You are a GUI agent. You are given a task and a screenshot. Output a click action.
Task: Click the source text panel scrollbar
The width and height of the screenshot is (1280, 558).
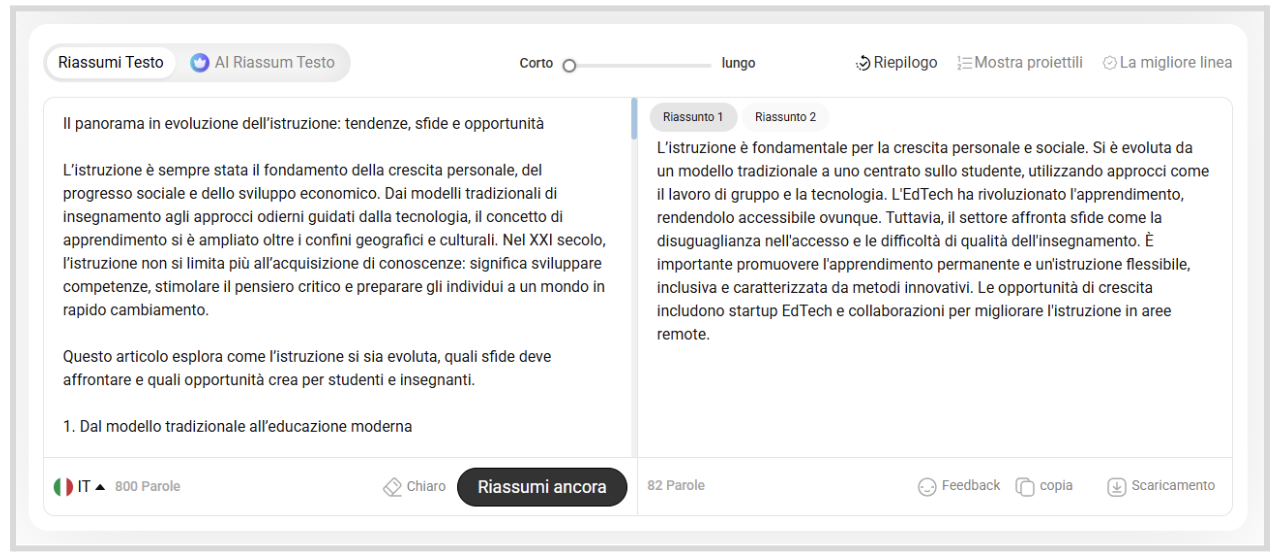pos(634,118)
